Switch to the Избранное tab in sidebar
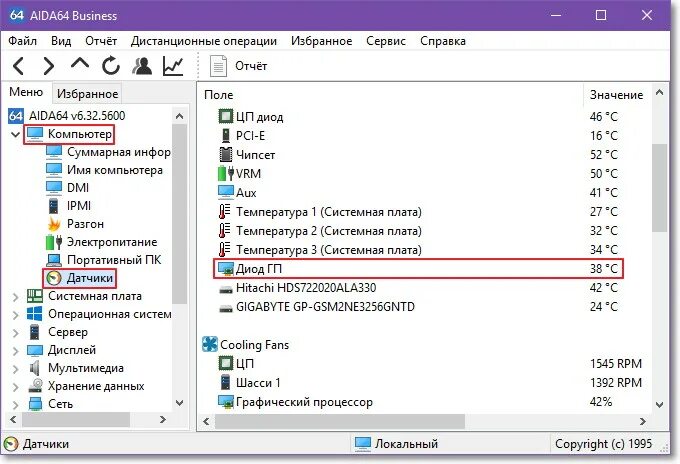 click(x=87, y=94)
